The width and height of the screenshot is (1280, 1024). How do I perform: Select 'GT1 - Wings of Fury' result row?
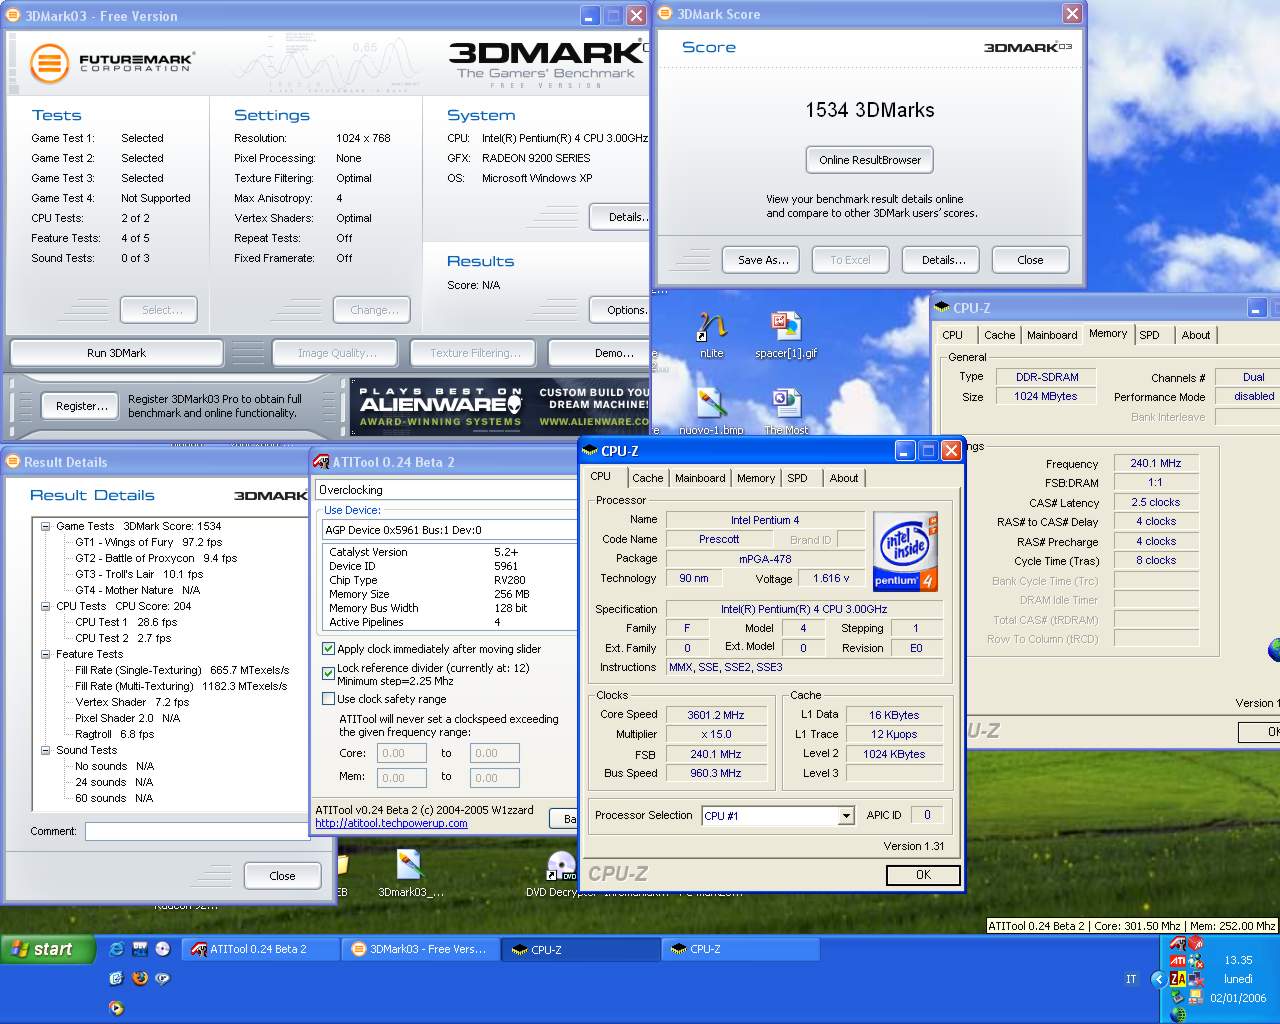click(148, 542)
